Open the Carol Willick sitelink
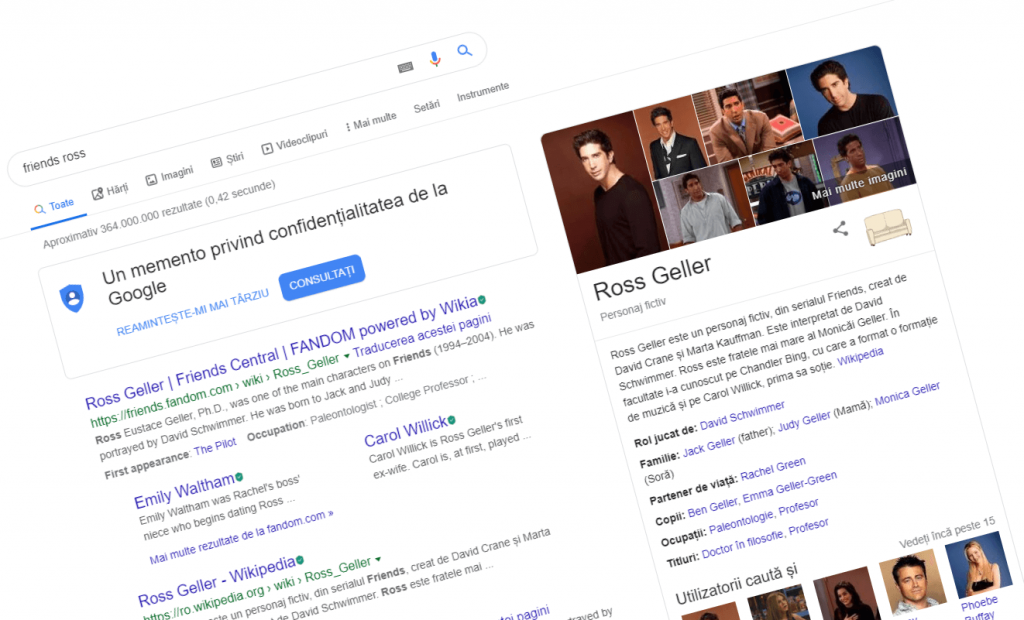This screenshot has height=620, width=1024. (405, 430)
